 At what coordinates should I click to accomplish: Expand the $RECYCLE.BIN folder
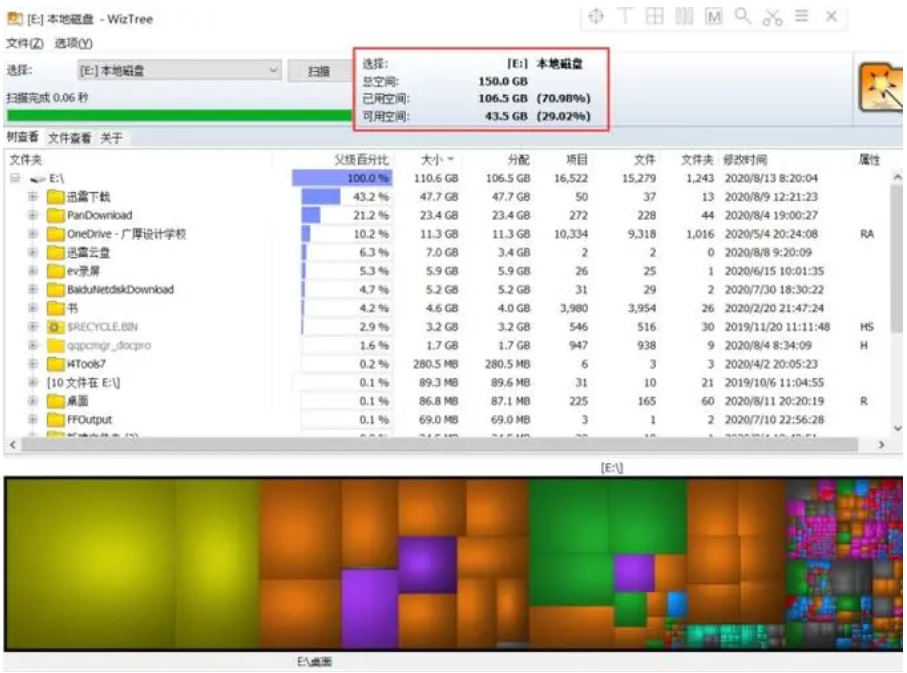pyautogui.click(x=33, y=326)
